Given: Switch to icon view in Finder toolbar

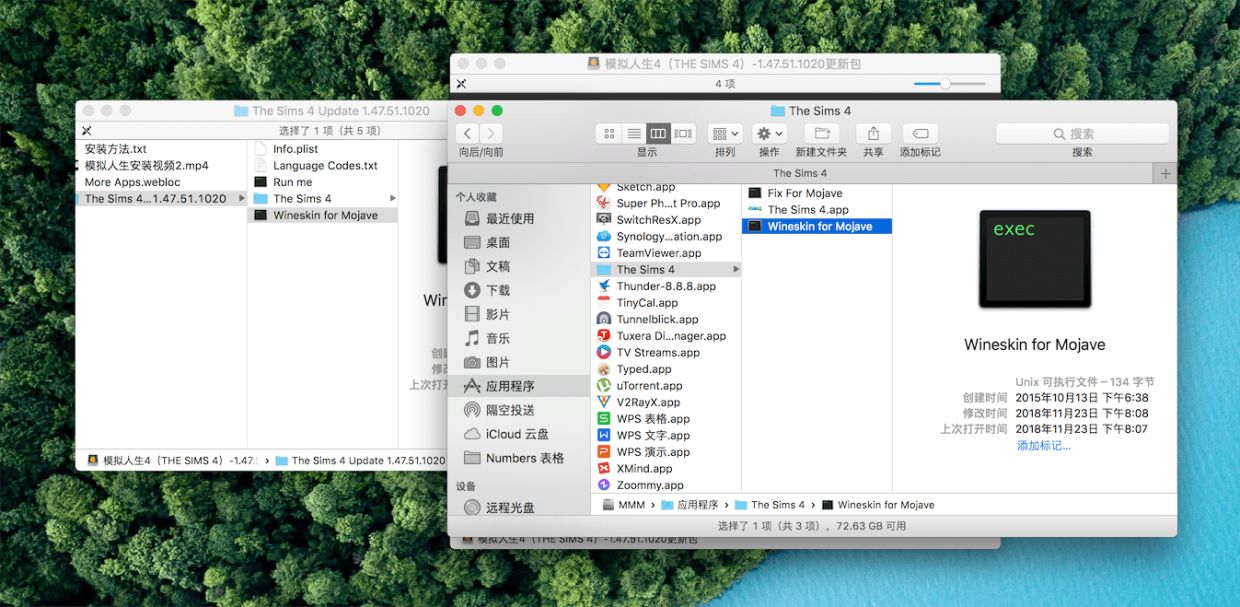Looking at the screenshot, I should [x=608, y=133].
